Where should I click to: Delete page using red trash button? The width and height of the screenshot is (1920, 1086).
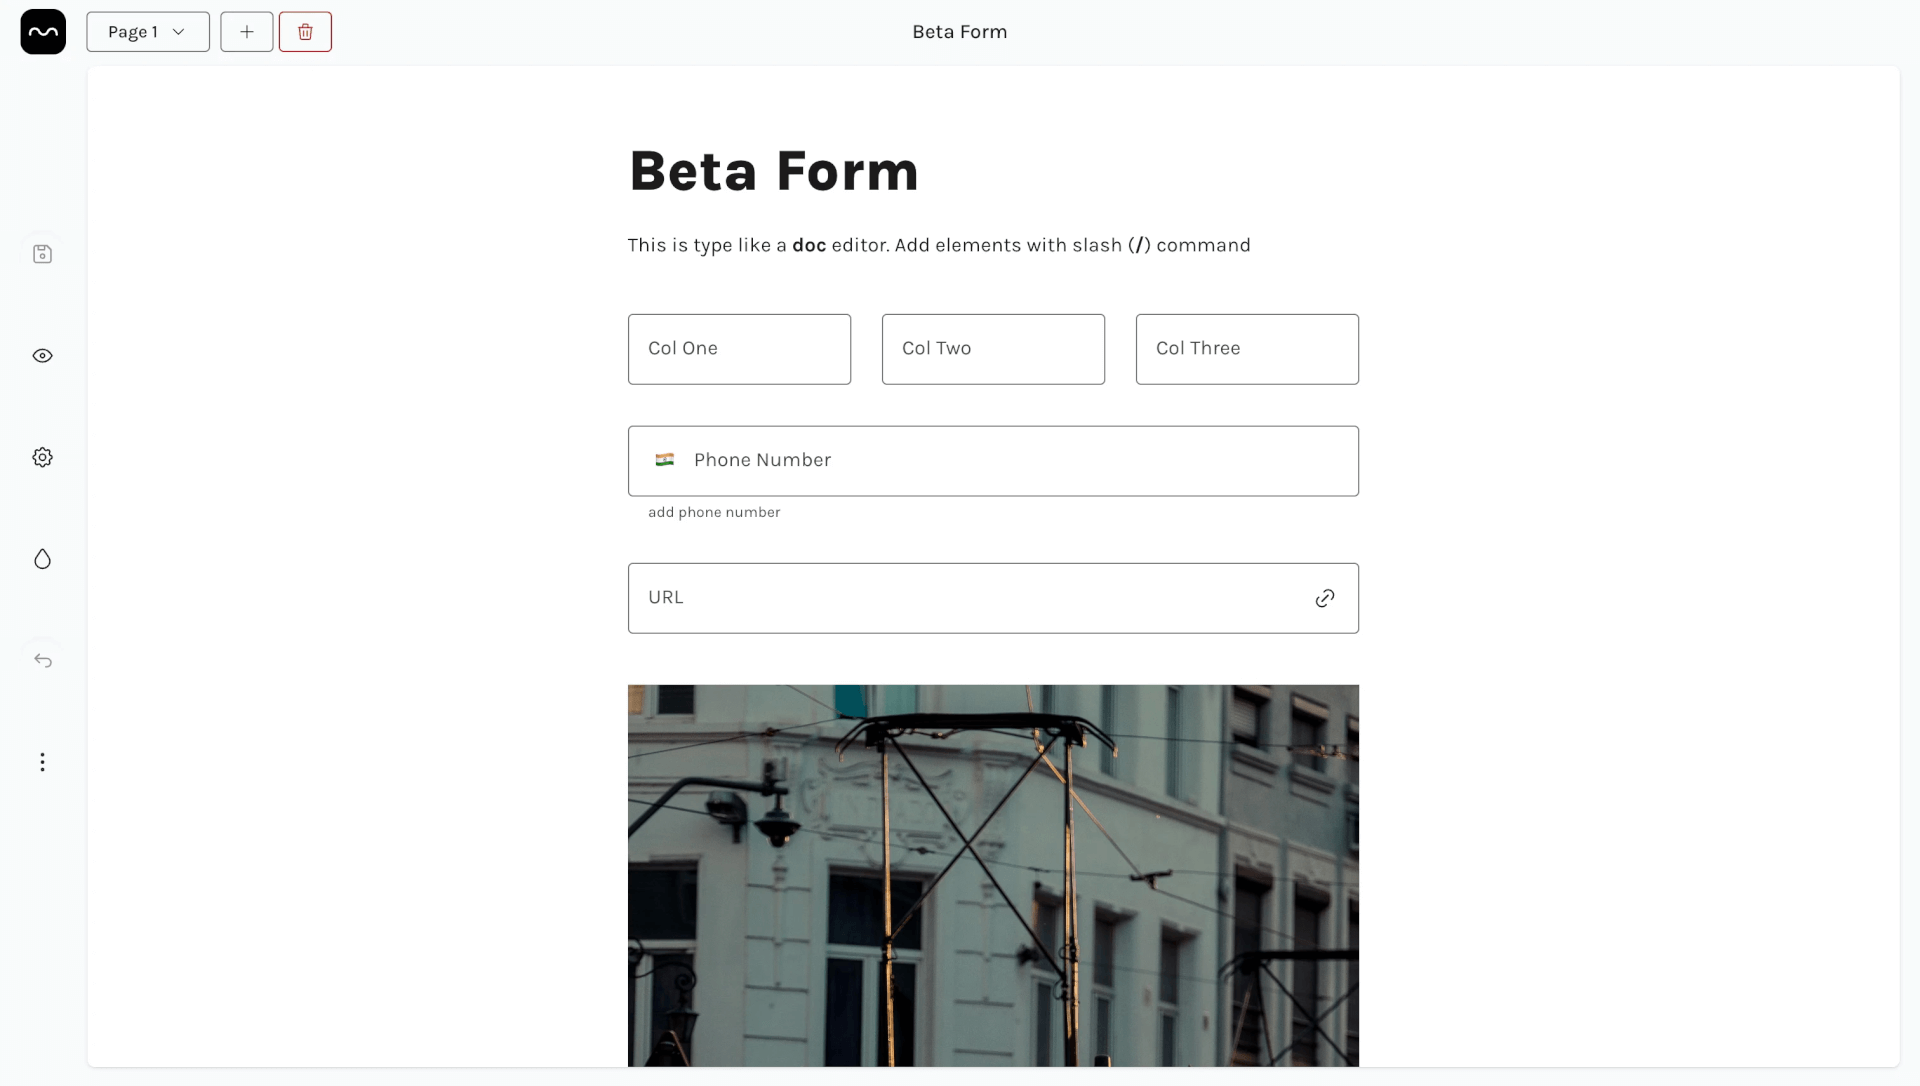[305, 32]
